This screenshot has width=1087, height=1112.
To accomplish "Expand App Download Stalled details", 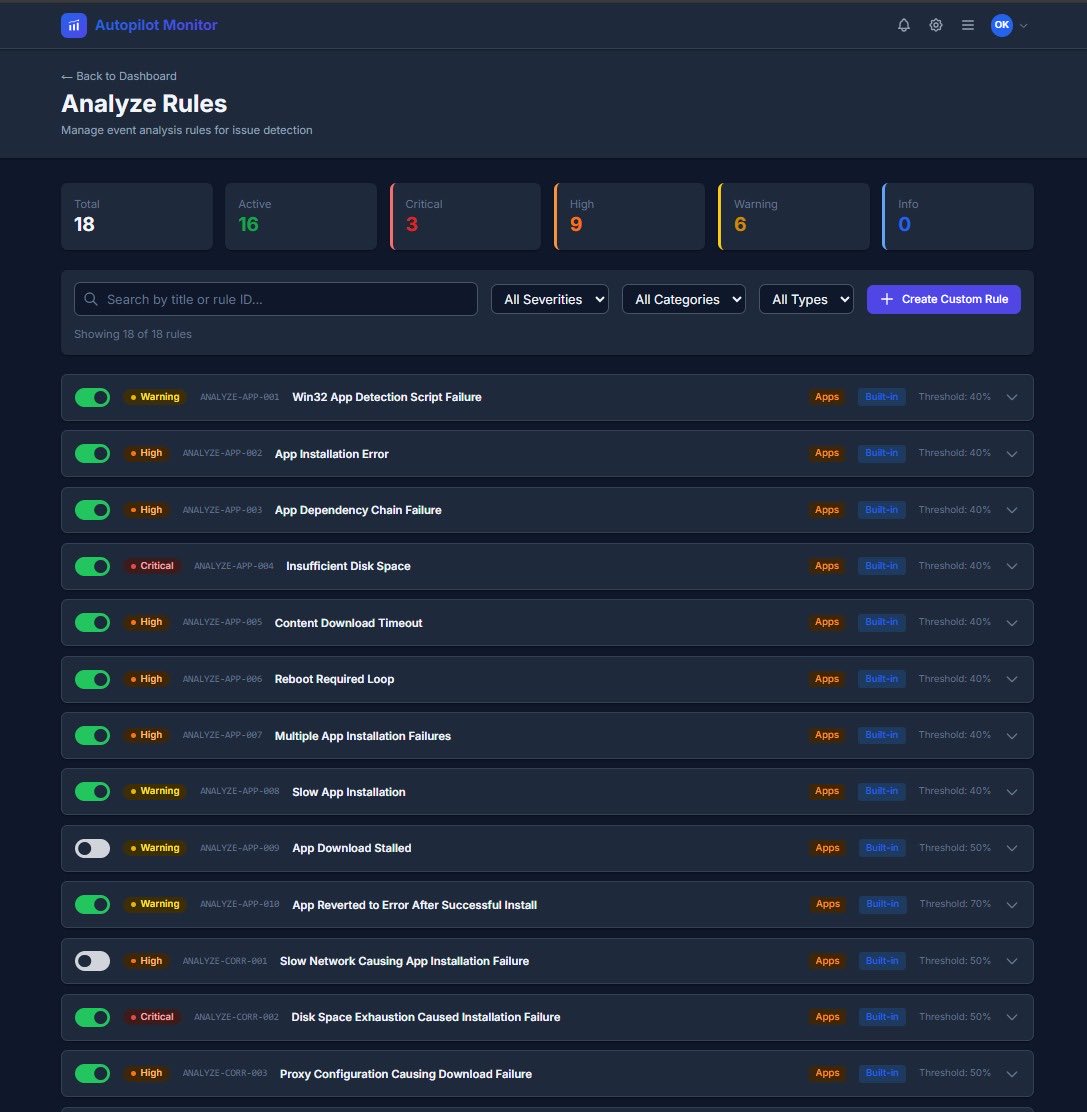I will (1012, 848).
